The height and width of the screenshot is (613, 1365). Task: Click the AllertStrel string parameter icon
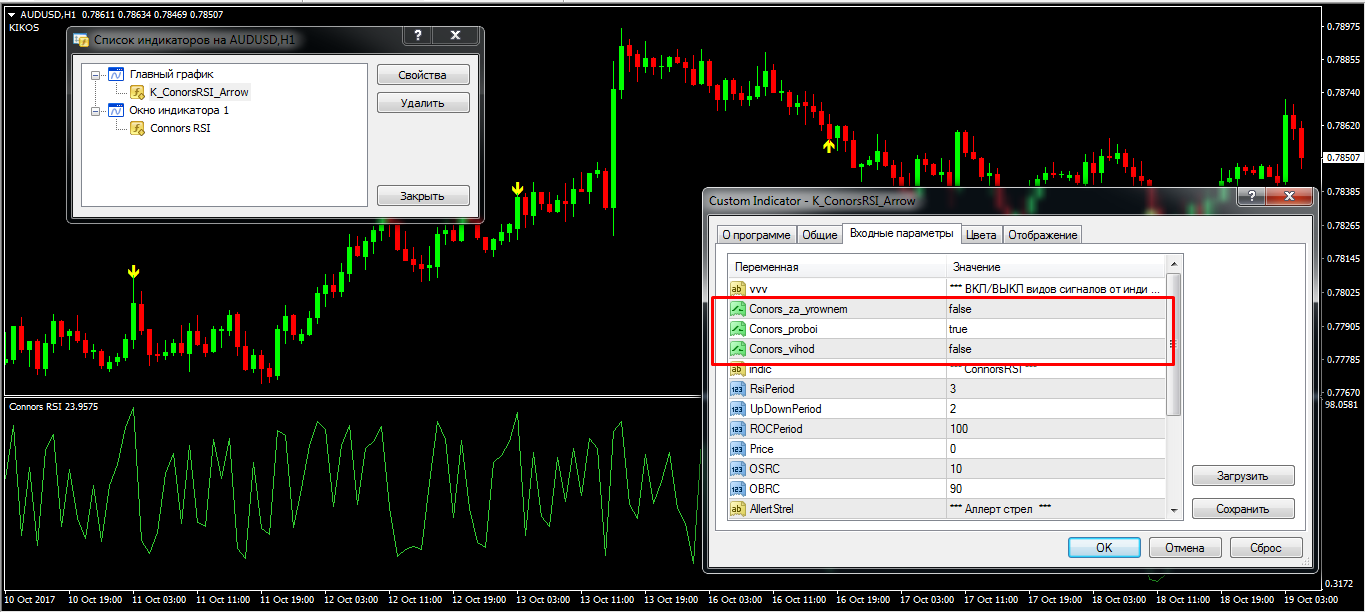click(738, 509)
